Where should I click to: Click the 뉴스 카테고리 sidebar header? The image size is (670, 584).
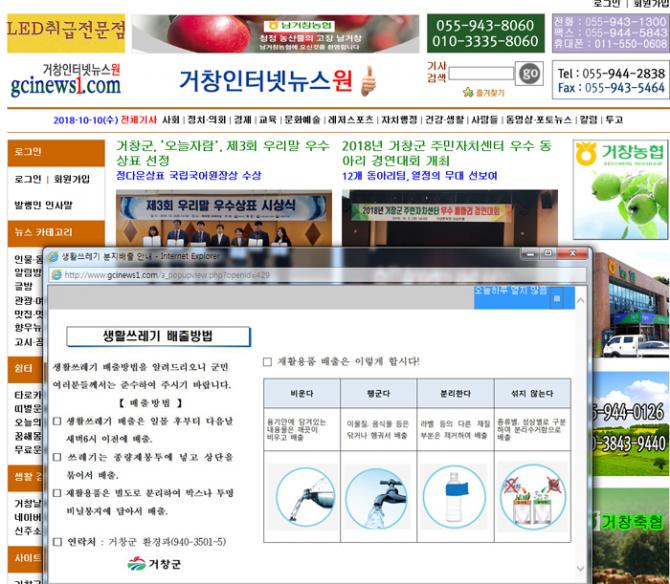[56, 232]
